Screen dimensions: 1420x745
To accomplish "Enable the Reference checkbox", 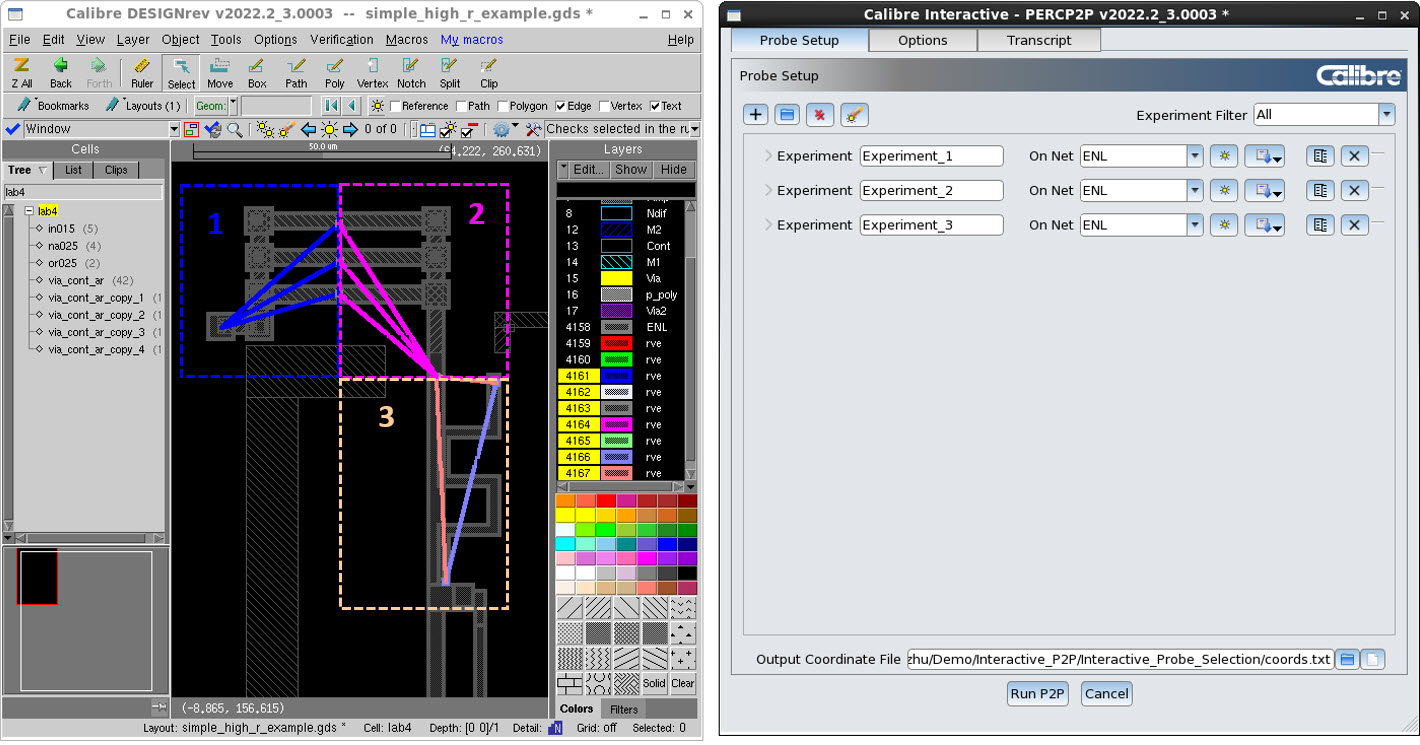I will point(395,106).
